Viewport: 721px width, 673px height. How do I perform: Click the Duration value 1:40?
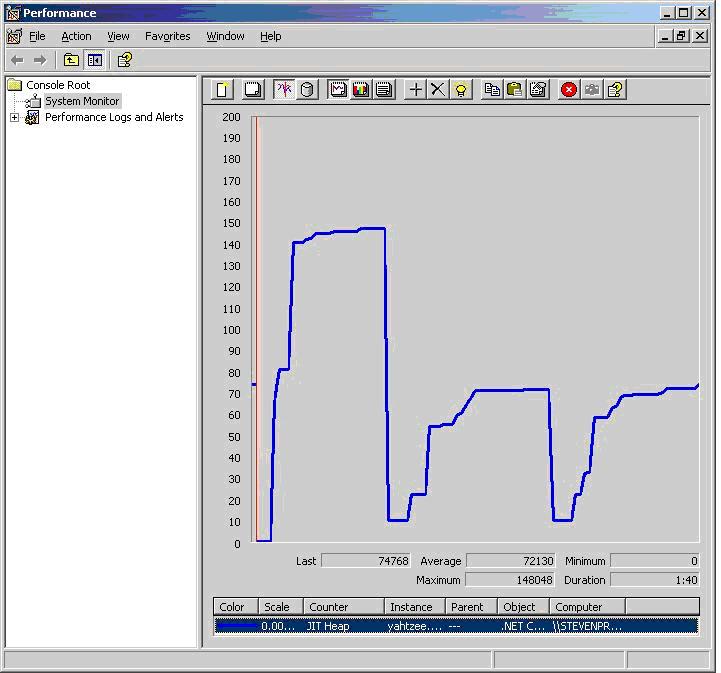pos(655,580)
